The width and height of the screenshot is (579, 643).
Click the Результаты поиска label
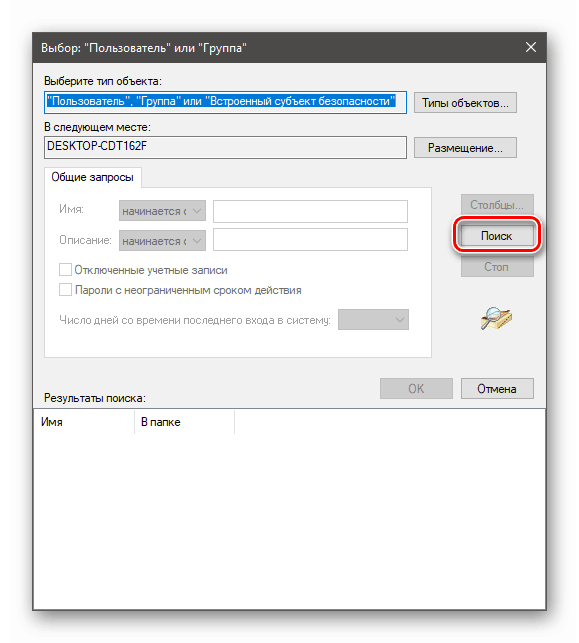coord(95,398)
